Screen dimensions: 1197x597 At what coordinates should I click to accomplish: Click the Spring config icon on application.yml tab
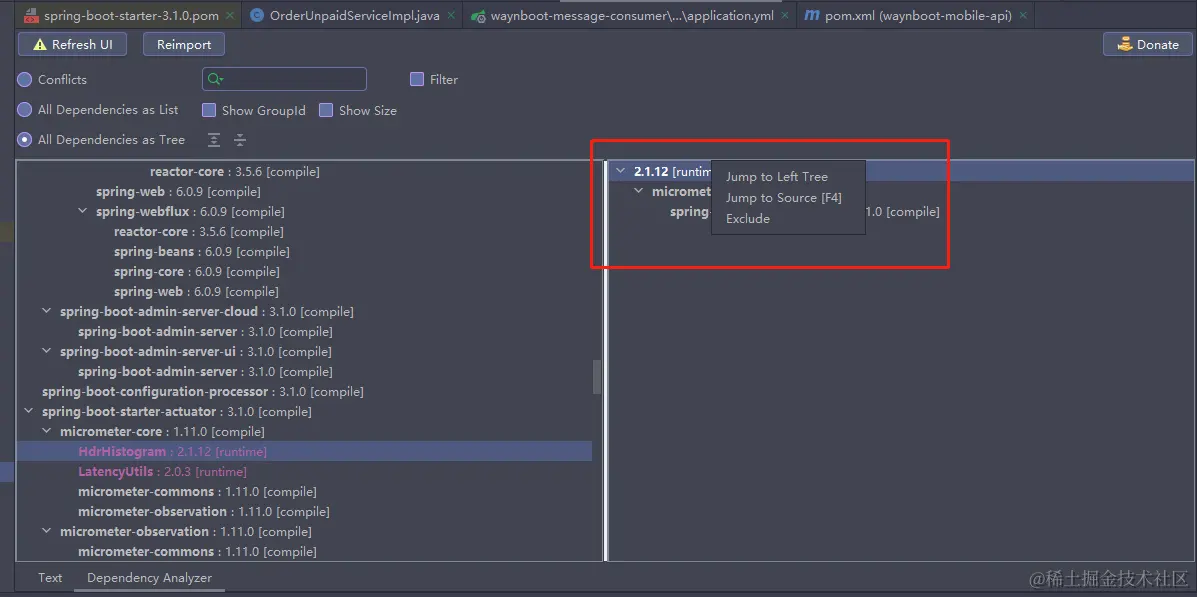click(x=478, y=16)
